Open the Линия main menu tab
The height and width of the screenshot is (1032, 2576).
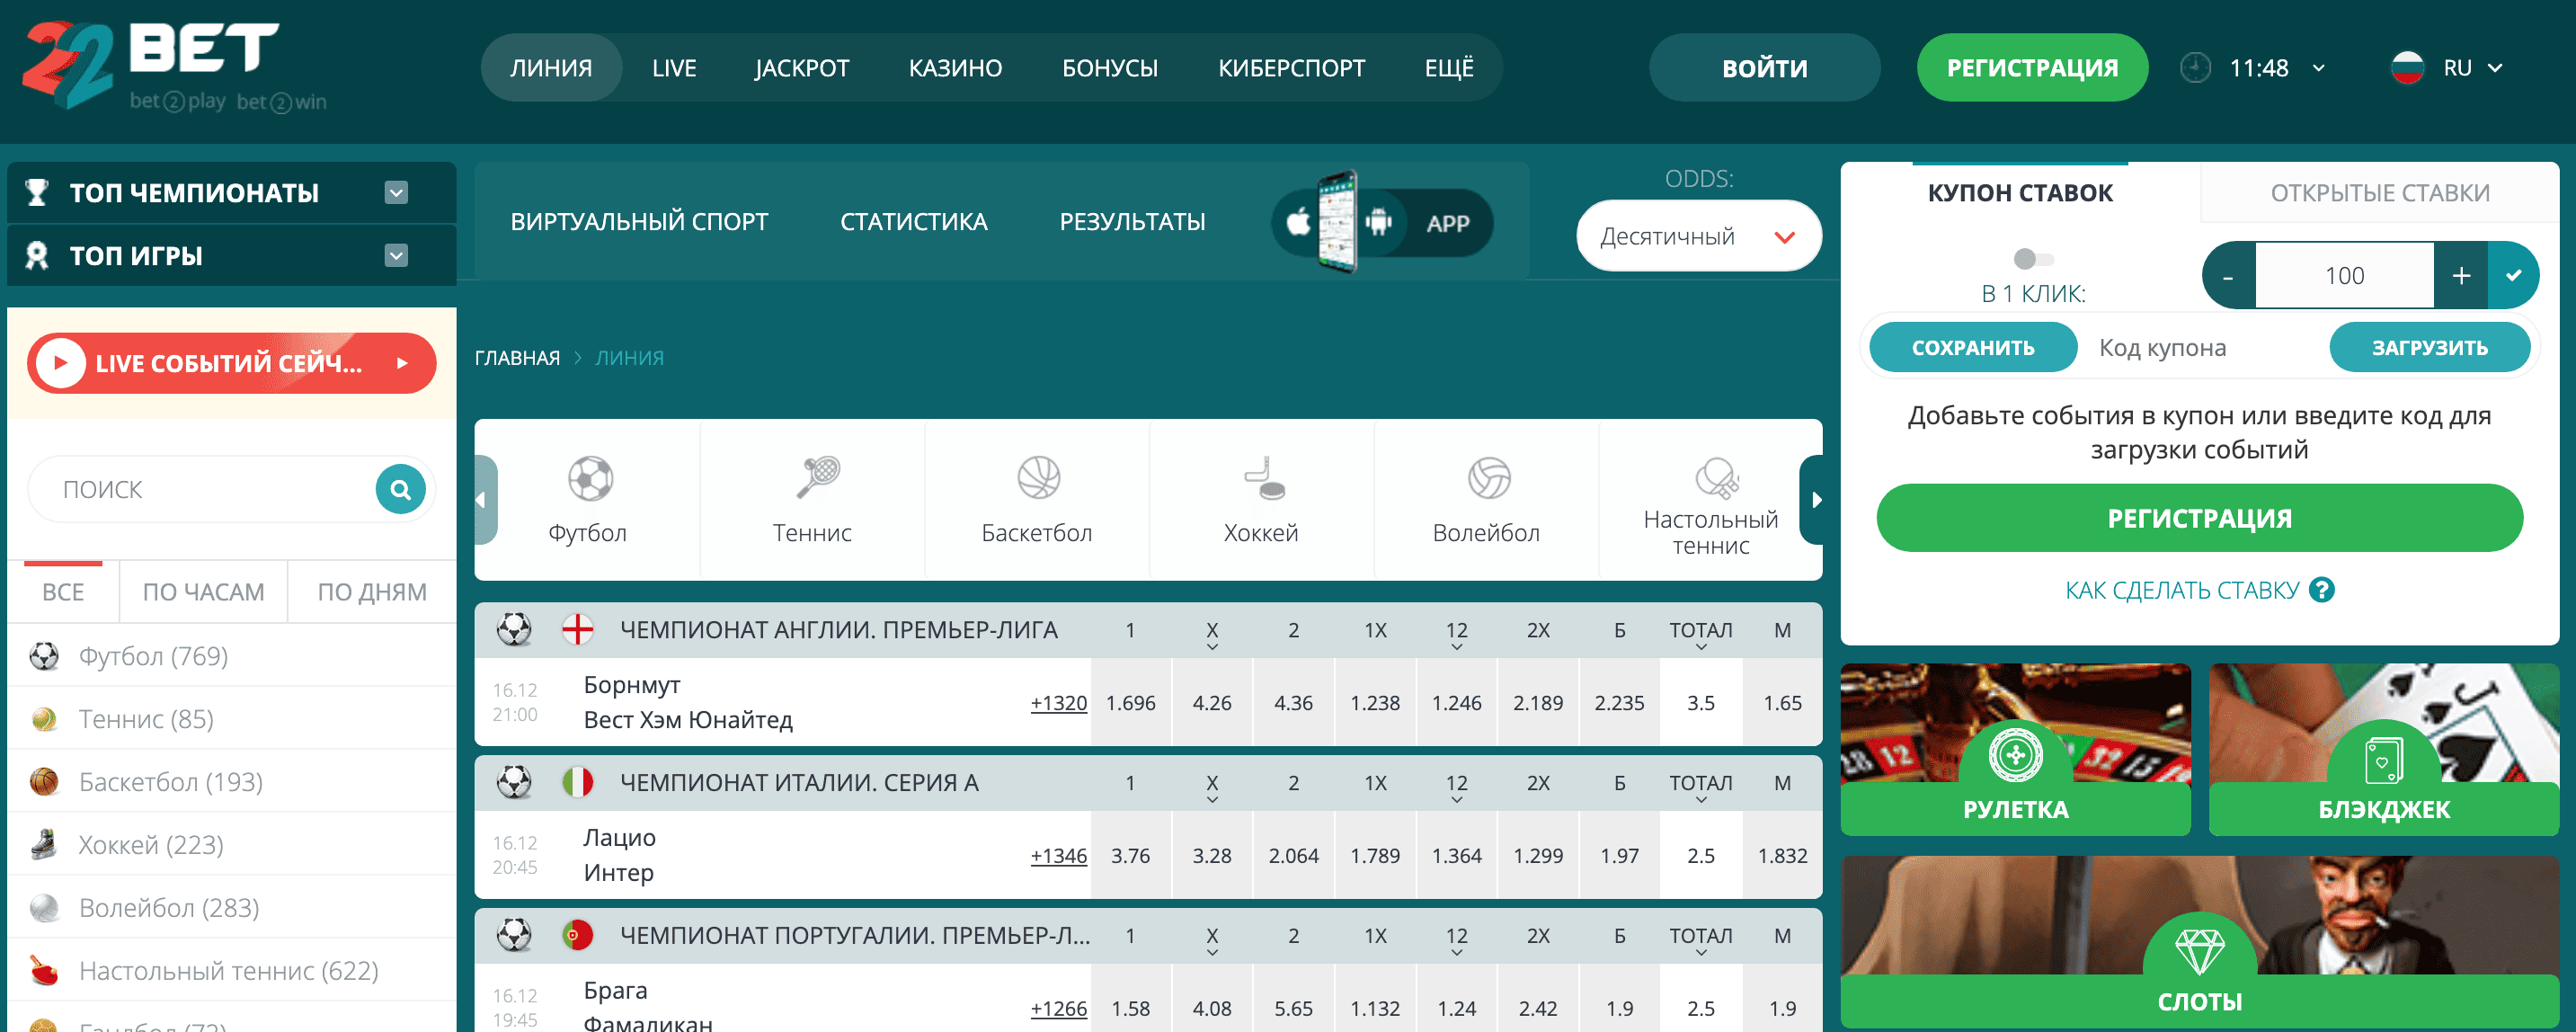click(551, 68)
